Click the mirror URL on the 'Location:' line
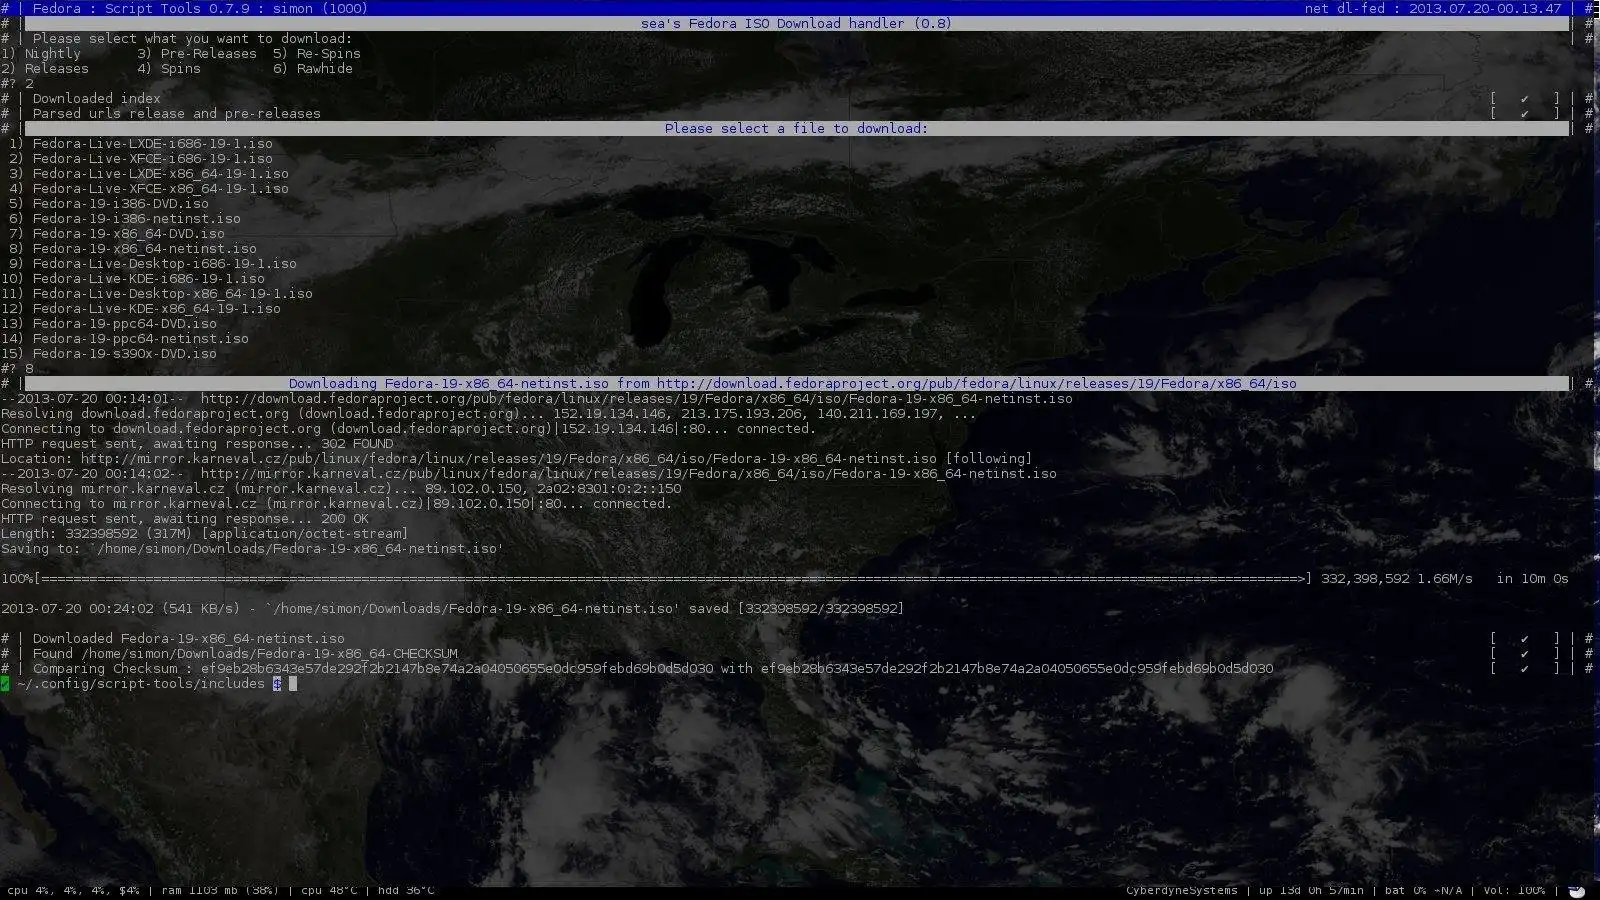Image resolution: width=1600 pixels, height=900 pixels. [509, 459]
